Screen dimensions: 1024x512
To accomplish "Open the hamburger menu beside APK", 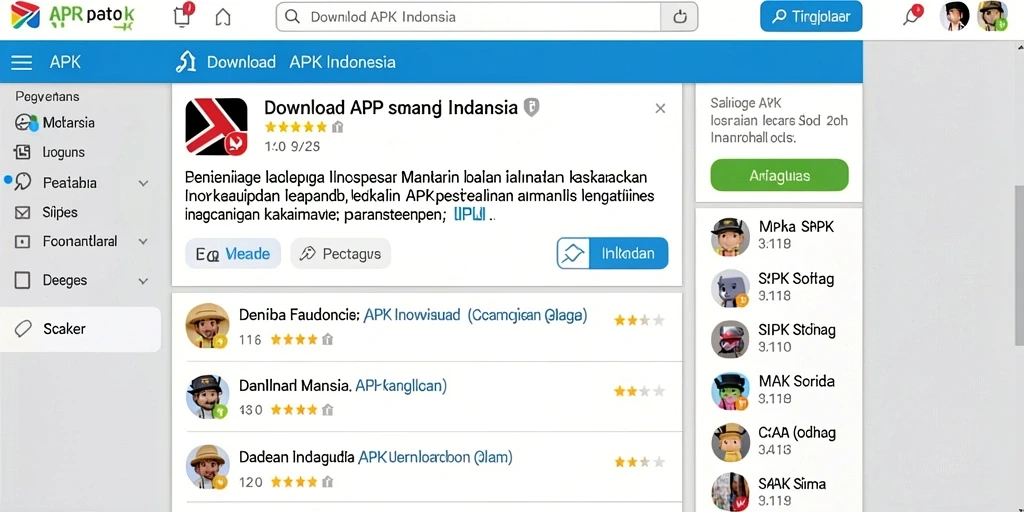I will [22, 62].
